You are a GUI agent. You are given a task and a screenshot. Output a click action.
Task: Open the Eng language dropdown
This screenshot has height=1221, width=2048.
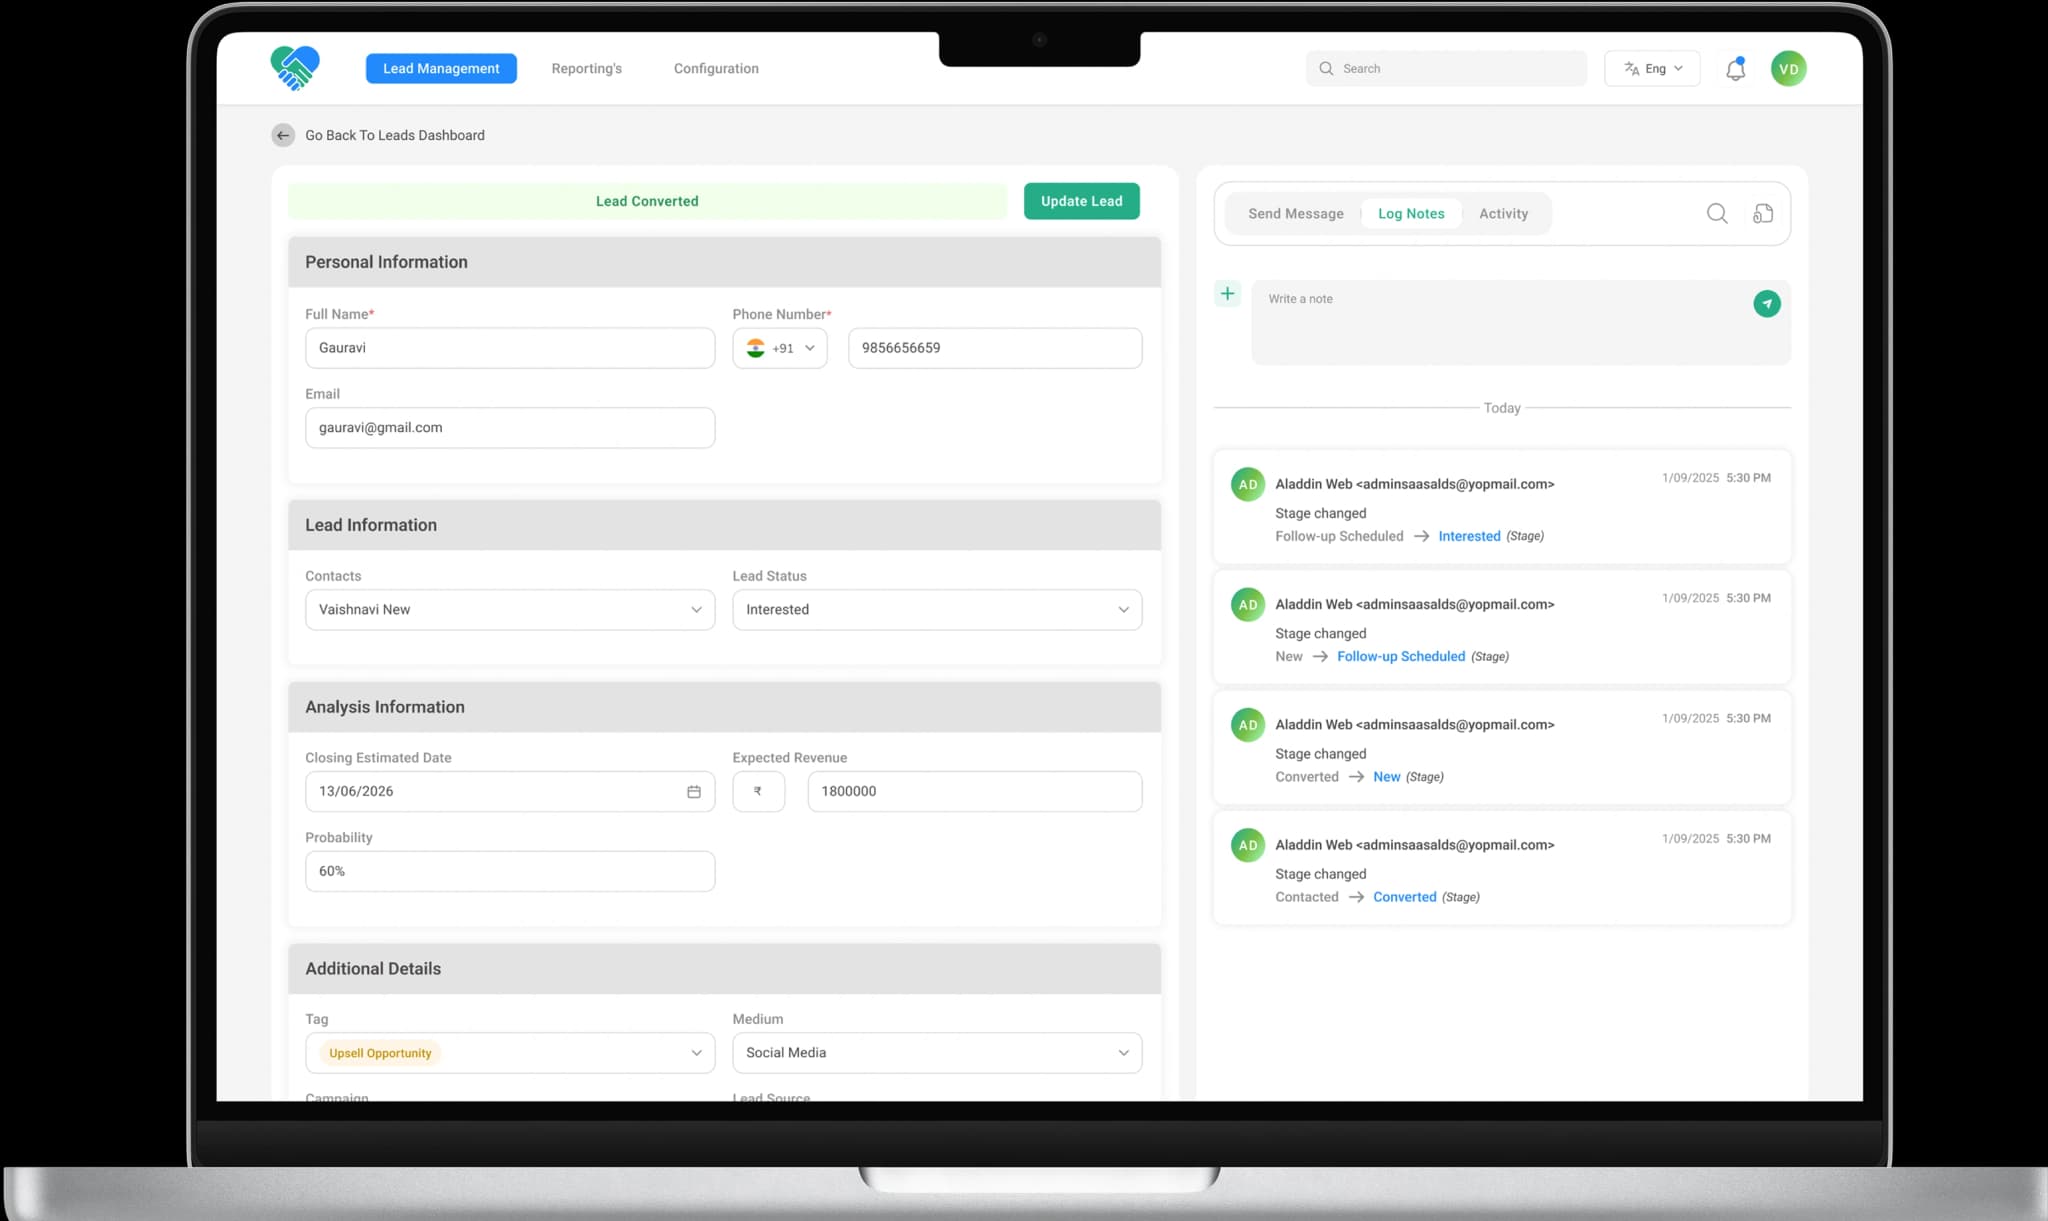tap(1652, 69)
